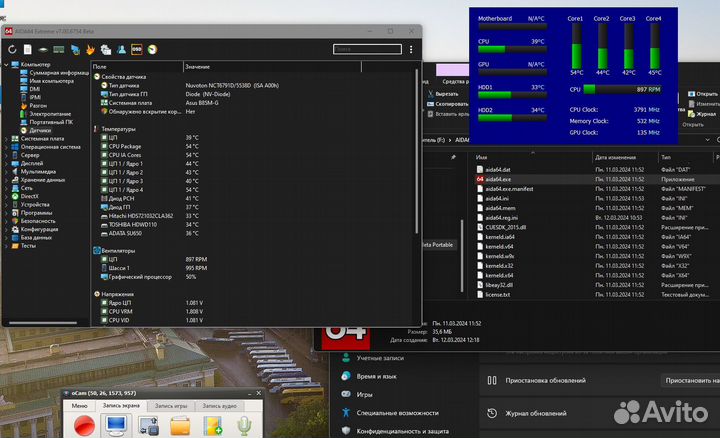The image size is (720, 438).
Task: Expand the Мультимедиа tree node
Action: pos(6,172)
